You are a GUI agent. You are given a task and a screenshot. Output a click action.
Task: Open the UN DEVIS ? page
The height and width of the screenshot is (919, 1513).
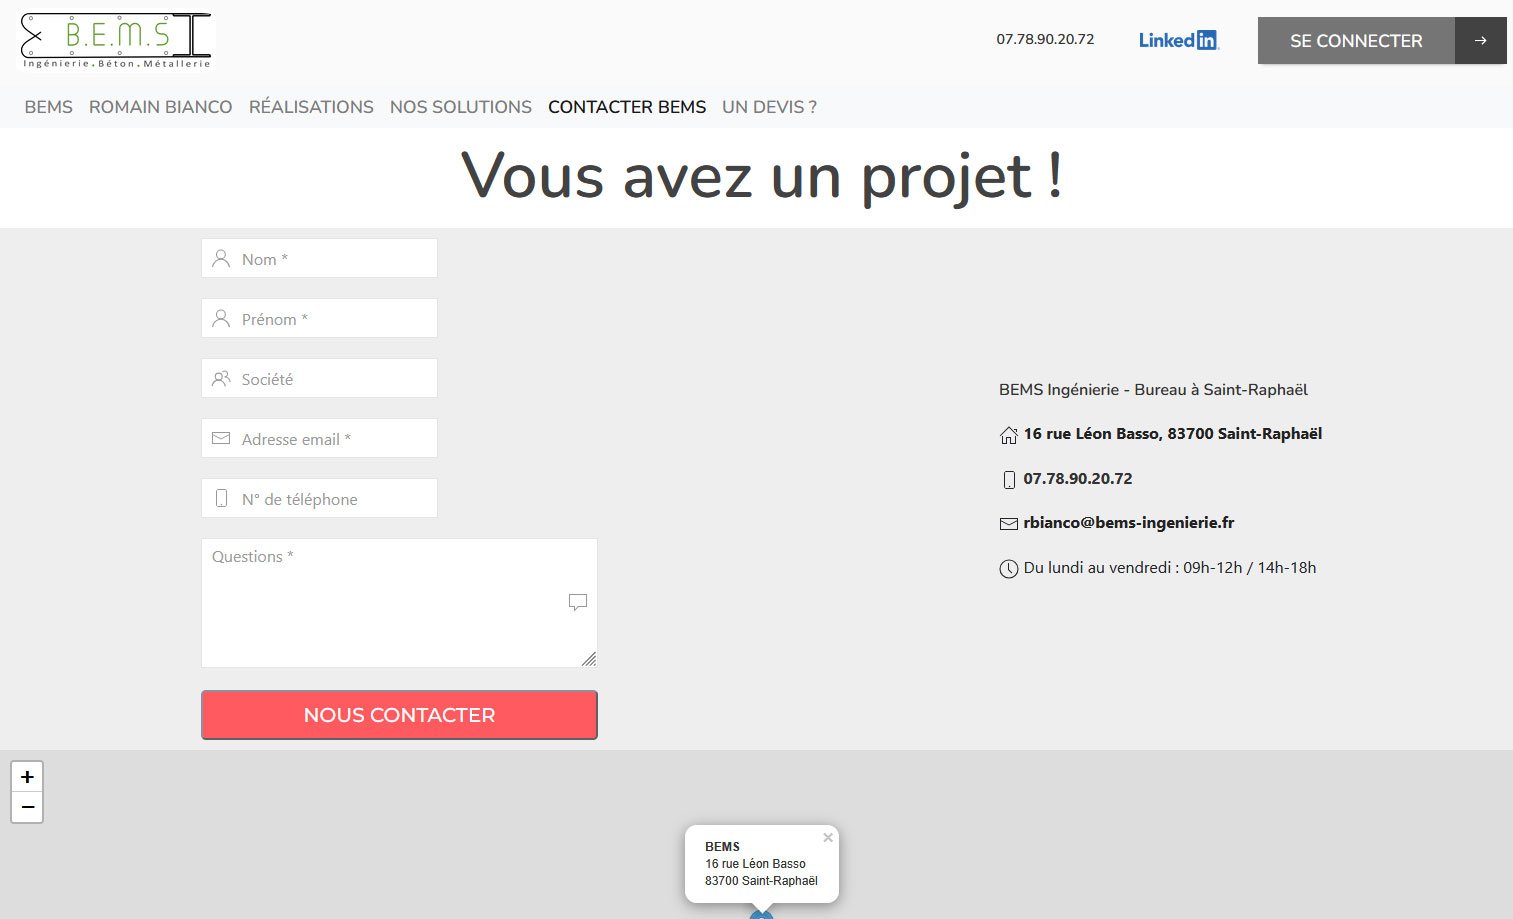point(769,107)
